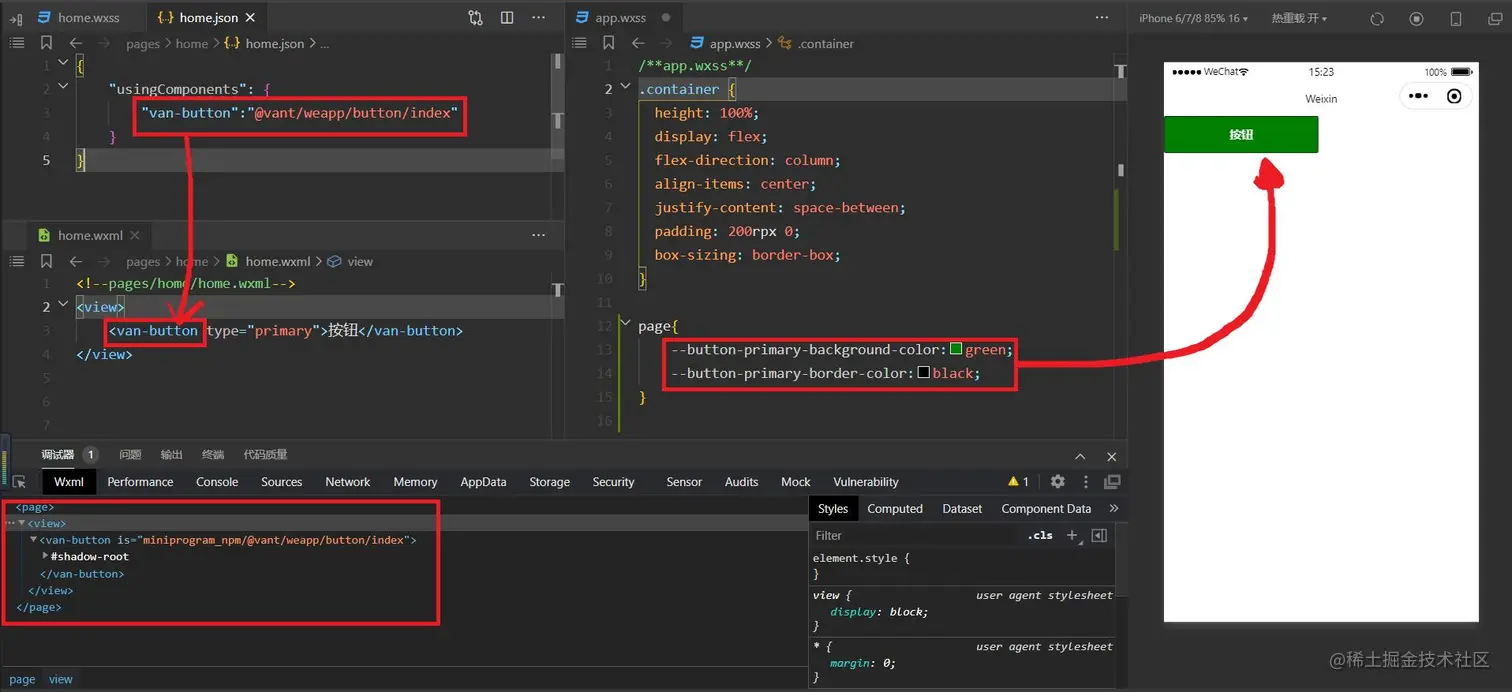Click the phone device icon in simulator toolbar

[1455, 18]
